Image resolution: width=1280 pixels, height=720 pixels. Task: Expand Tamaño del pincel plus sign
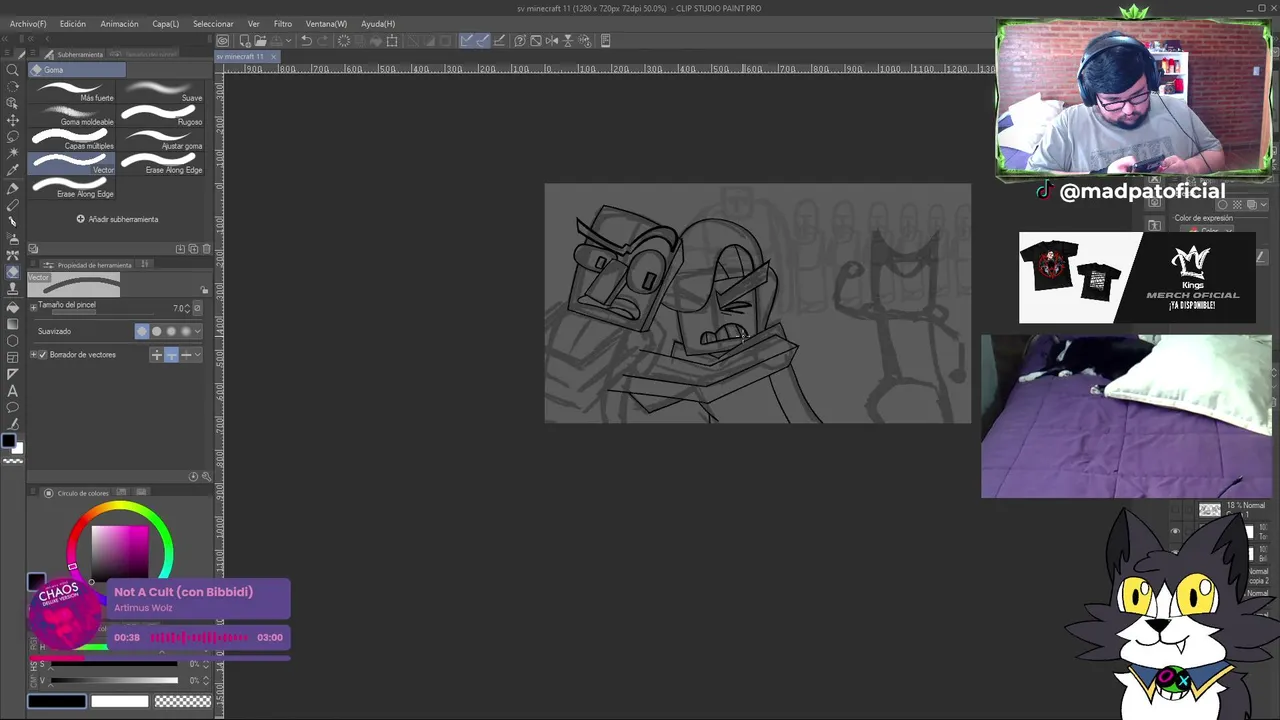[34, 306]
